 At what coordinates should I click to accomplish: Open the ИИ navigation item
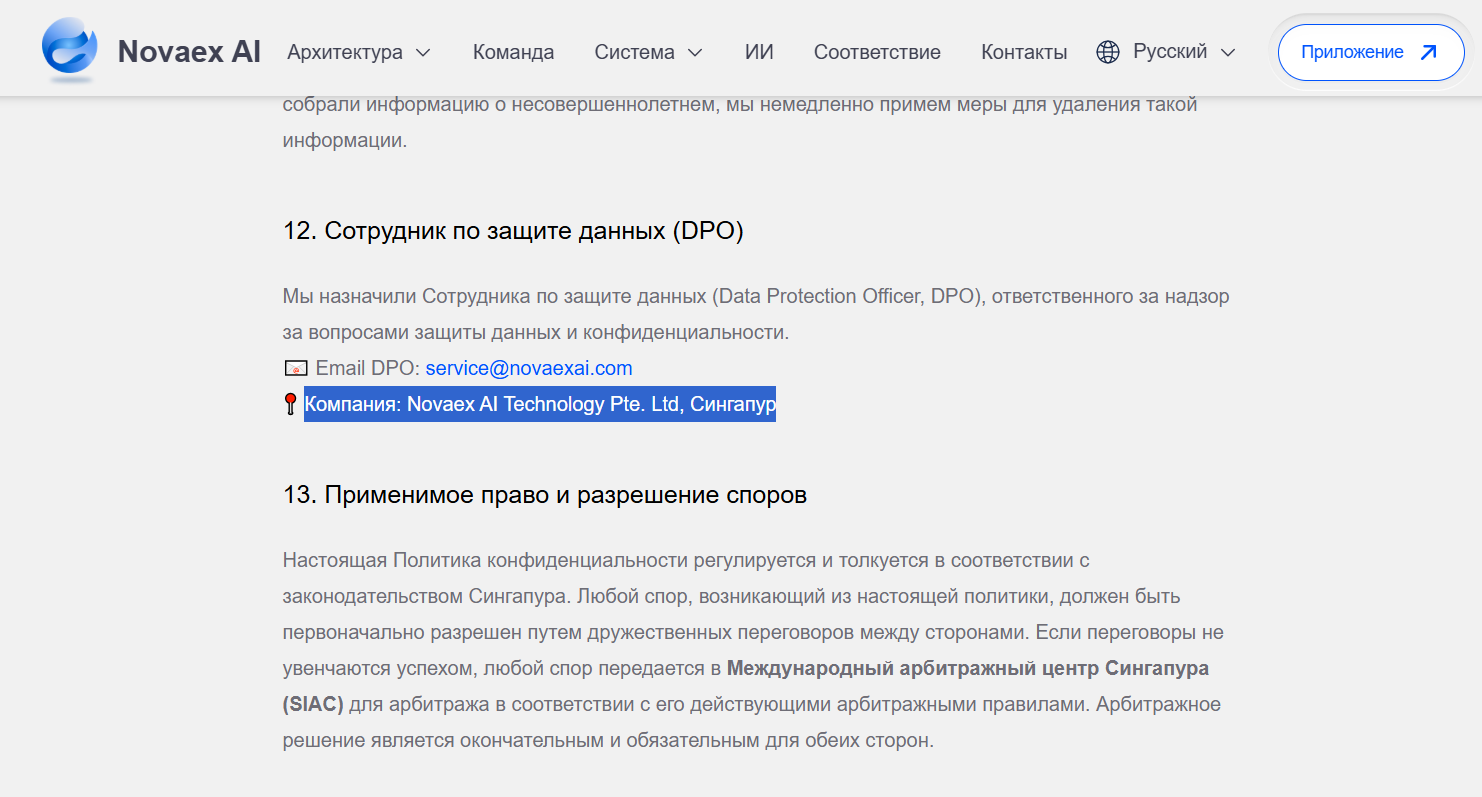coord(759,52)
